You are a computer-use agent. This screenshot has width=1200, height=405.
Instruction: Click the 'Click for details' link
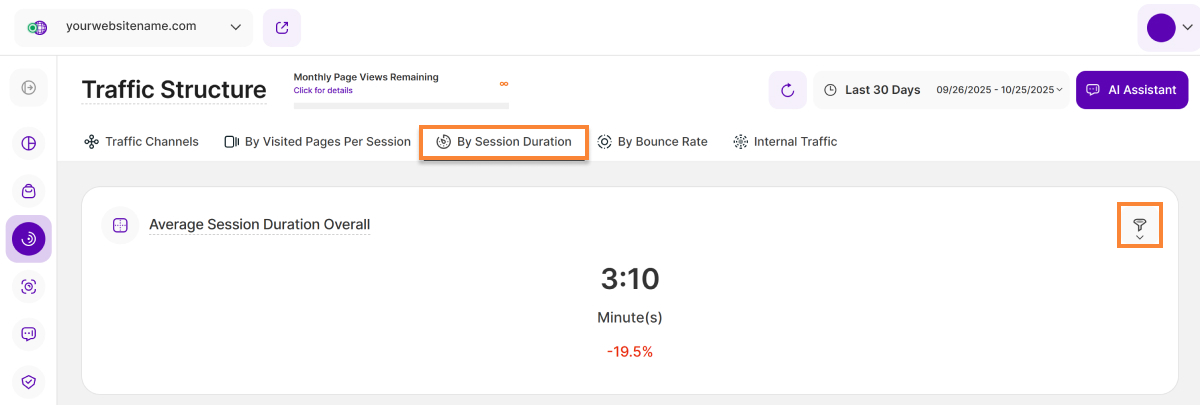pyautogui.click(x=323, y=90)
